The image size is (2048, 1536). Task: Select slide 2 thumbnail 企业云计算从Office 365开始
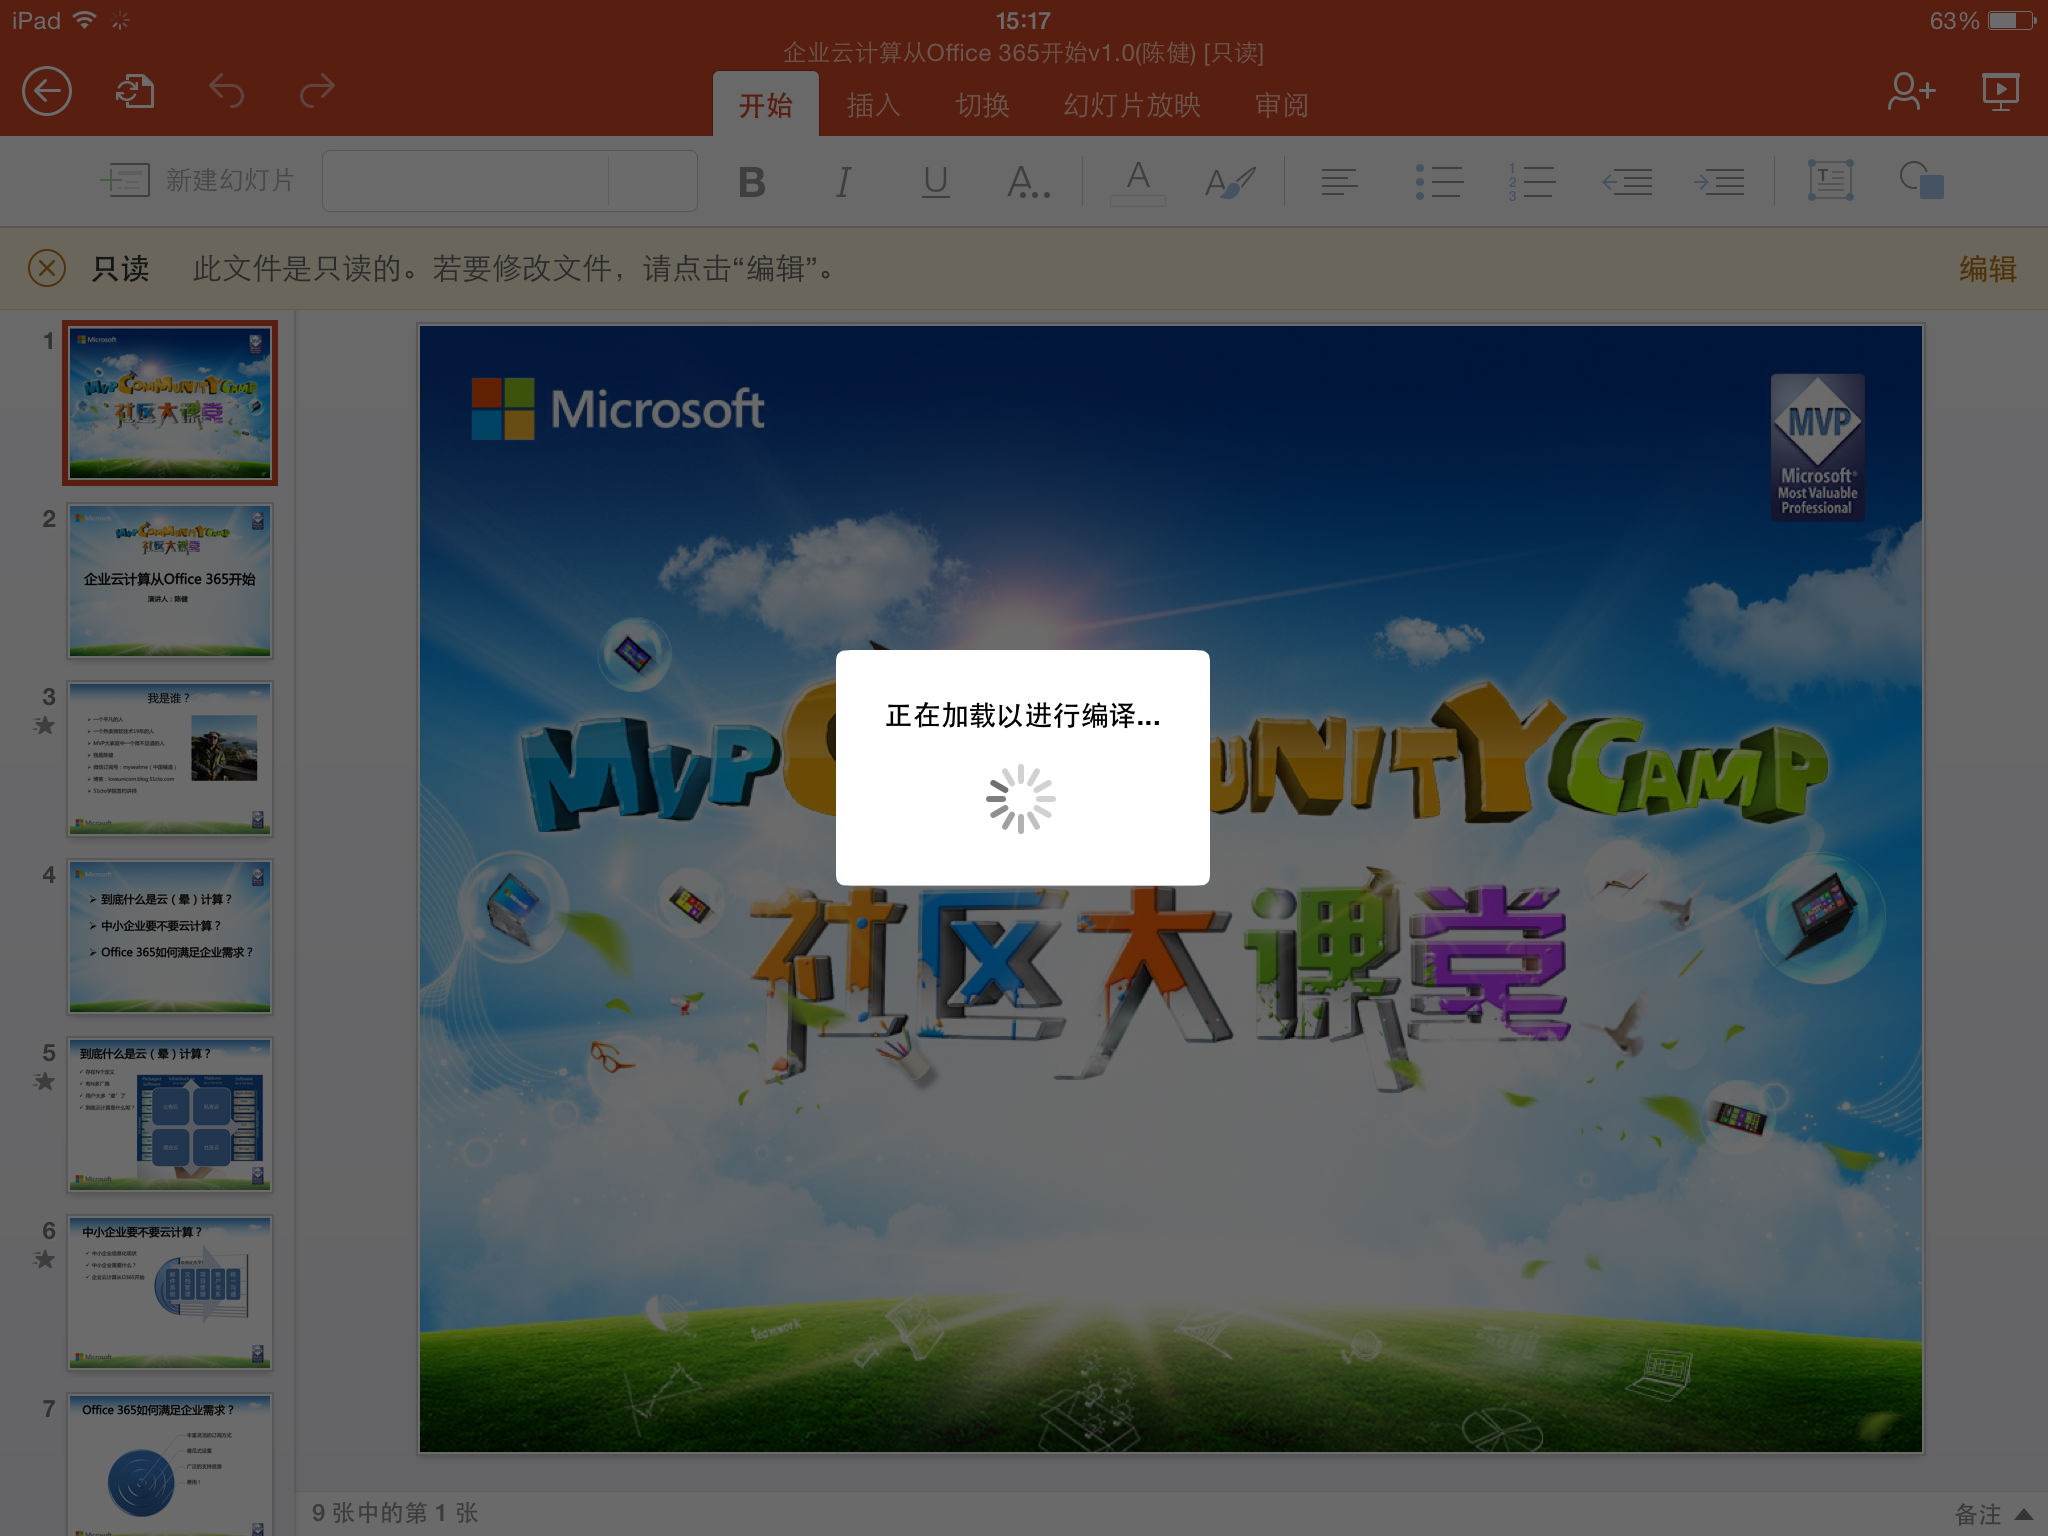point(170,581)
